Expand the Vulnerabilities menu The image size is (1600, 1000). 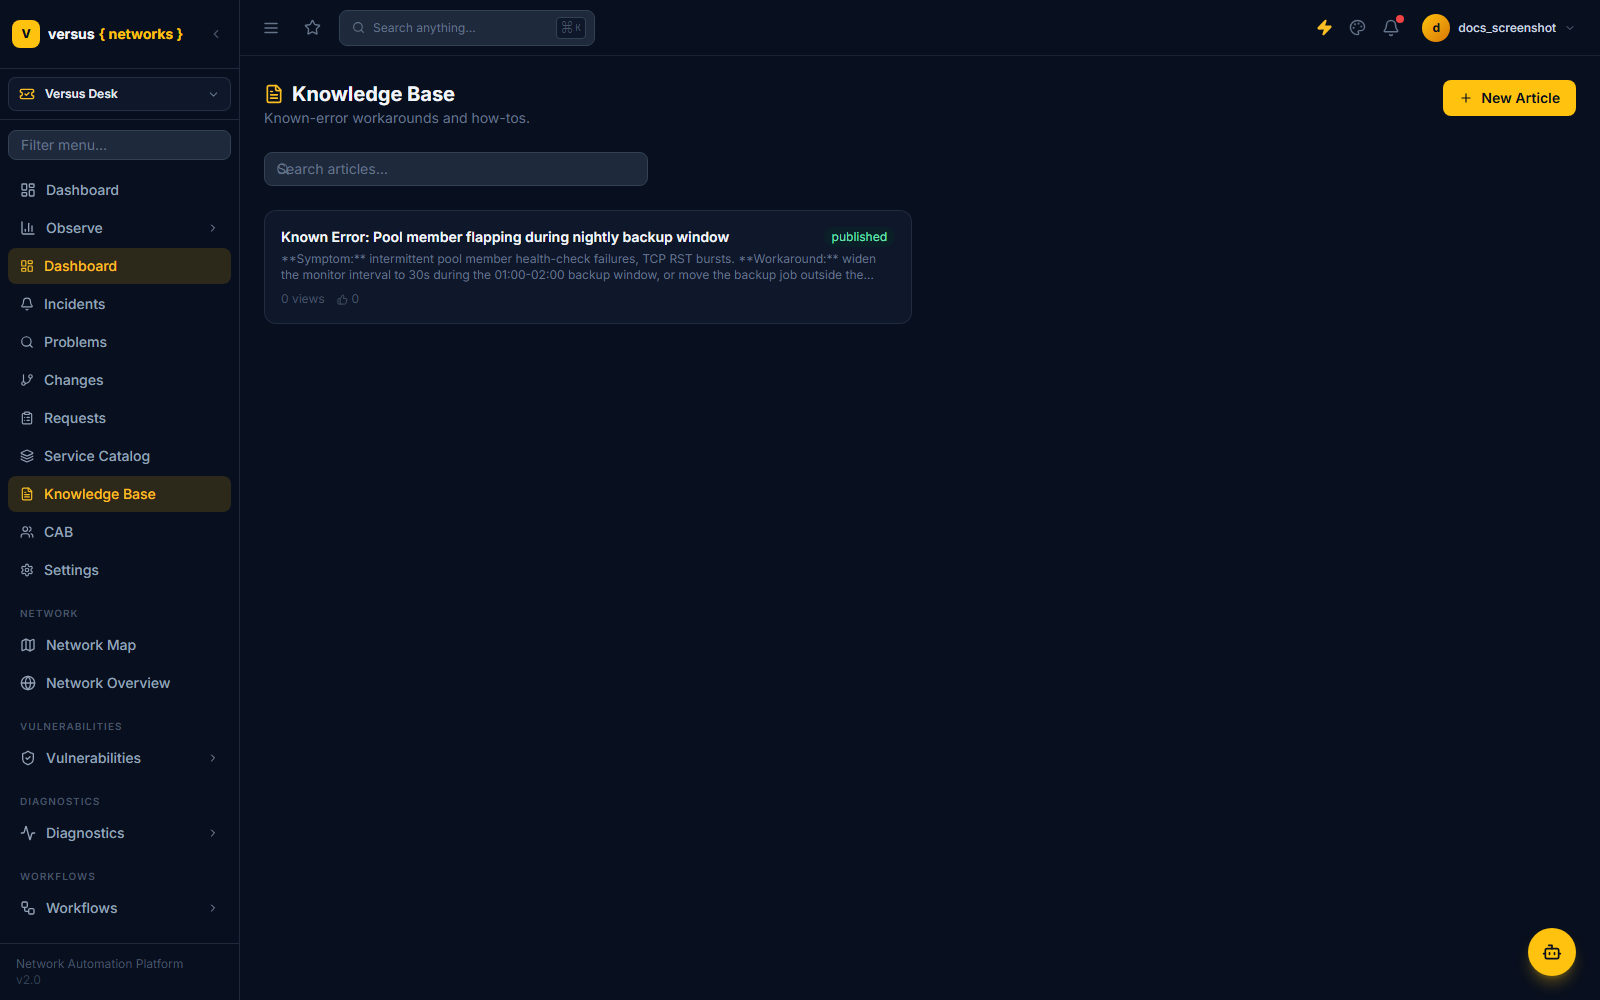point(119,758)
